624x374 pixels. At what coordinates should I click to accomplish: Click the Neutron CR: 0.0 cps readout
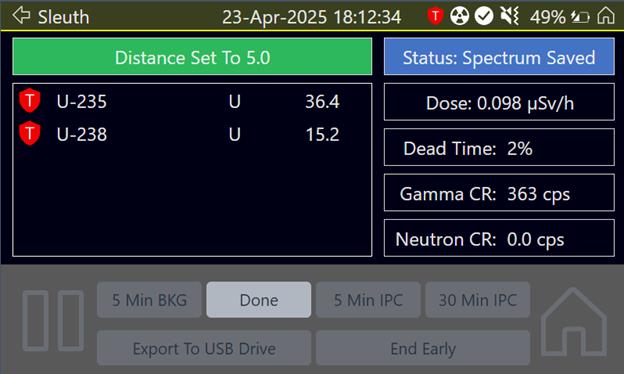point(499,238)
